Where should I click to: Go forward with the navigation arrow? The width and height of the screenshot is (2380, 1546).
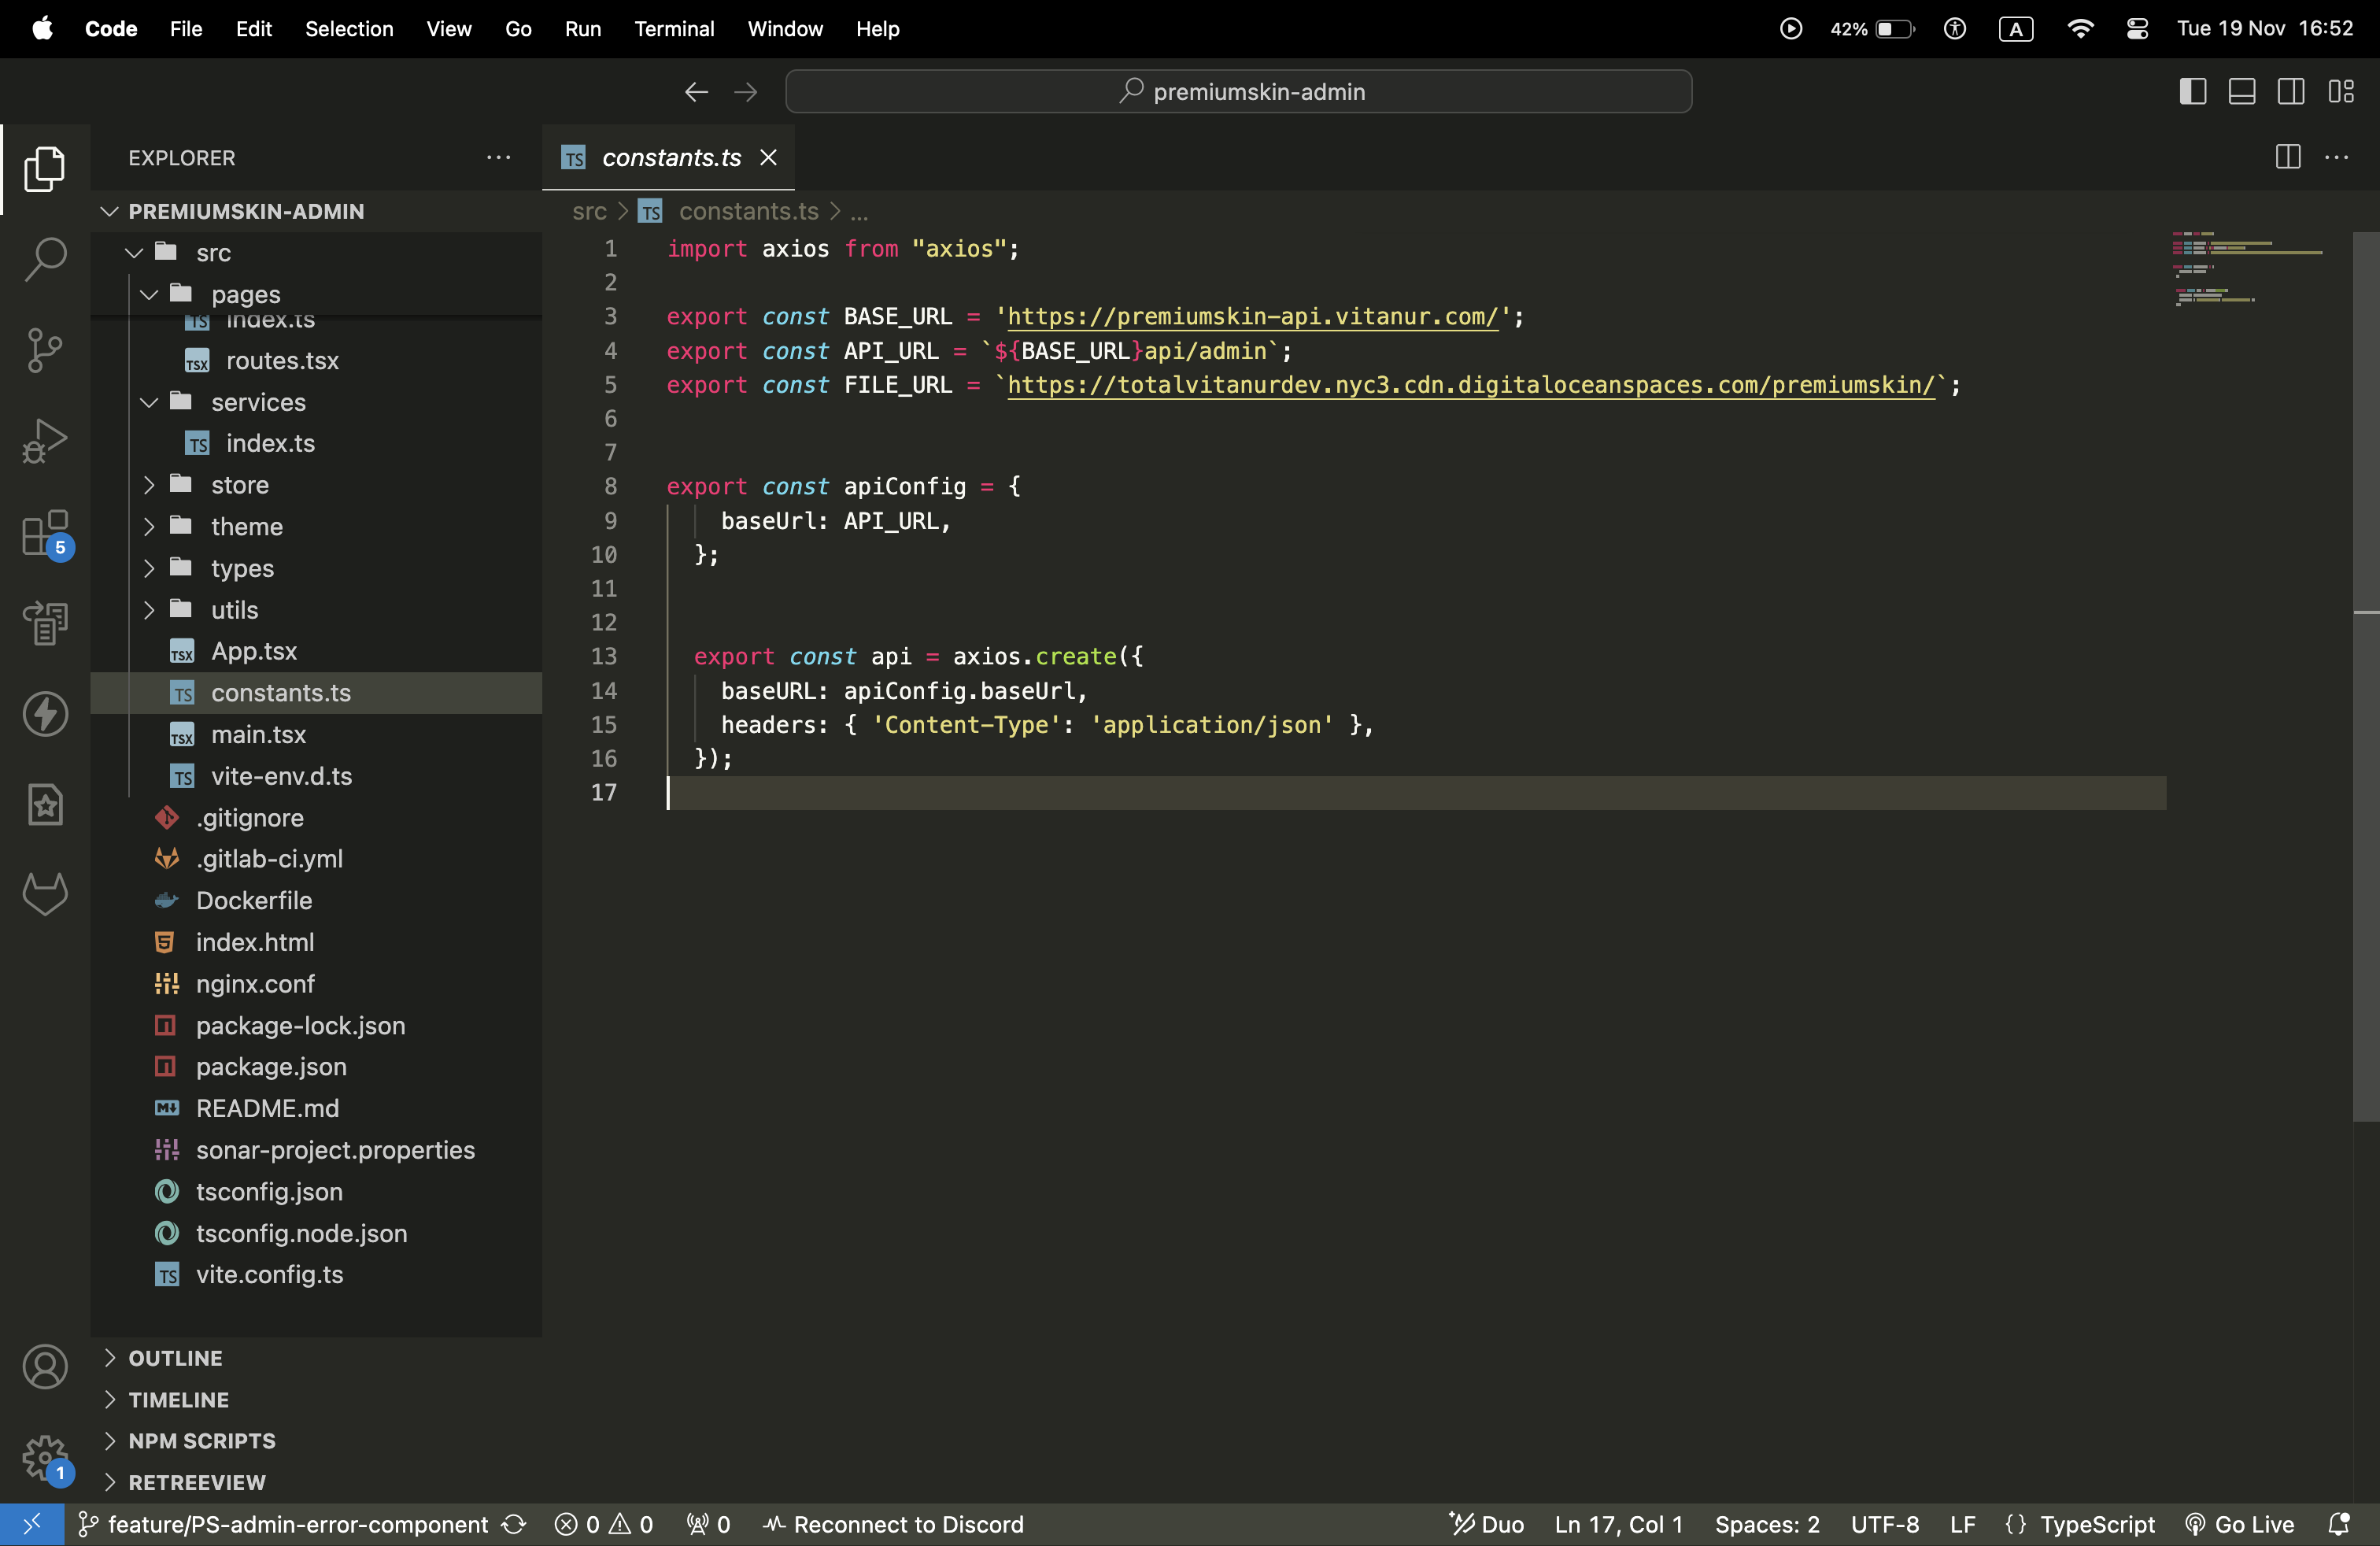coord(746,92)
